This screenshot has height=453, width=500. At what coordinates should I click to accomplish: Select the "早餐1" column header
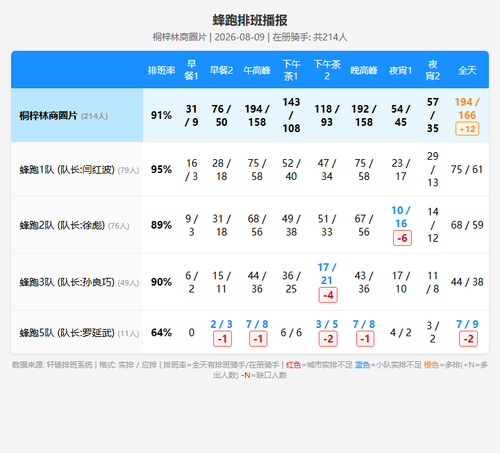pyautogui.click(x=191, y=70)
